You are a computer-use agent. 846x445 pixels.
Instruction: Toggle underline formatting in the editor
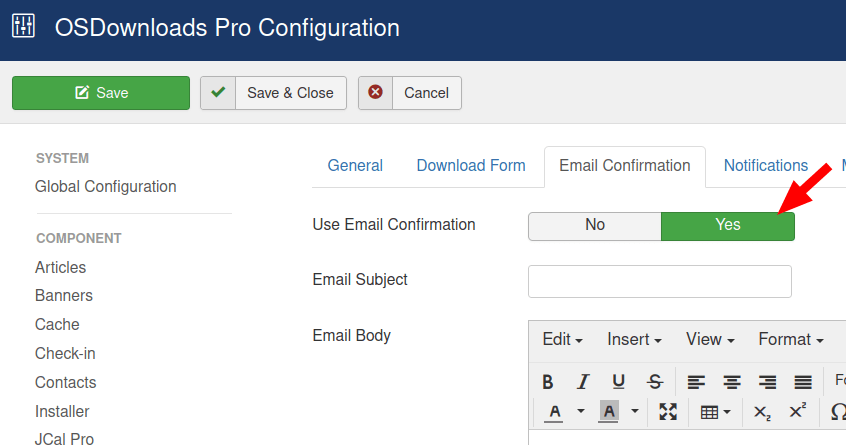[619, 382]
